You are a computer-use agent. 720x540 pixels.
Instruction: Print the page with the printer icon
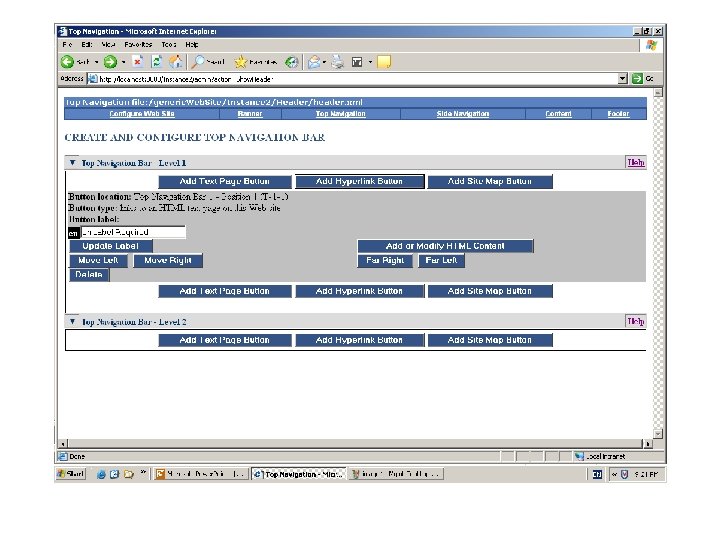[338, 62]
